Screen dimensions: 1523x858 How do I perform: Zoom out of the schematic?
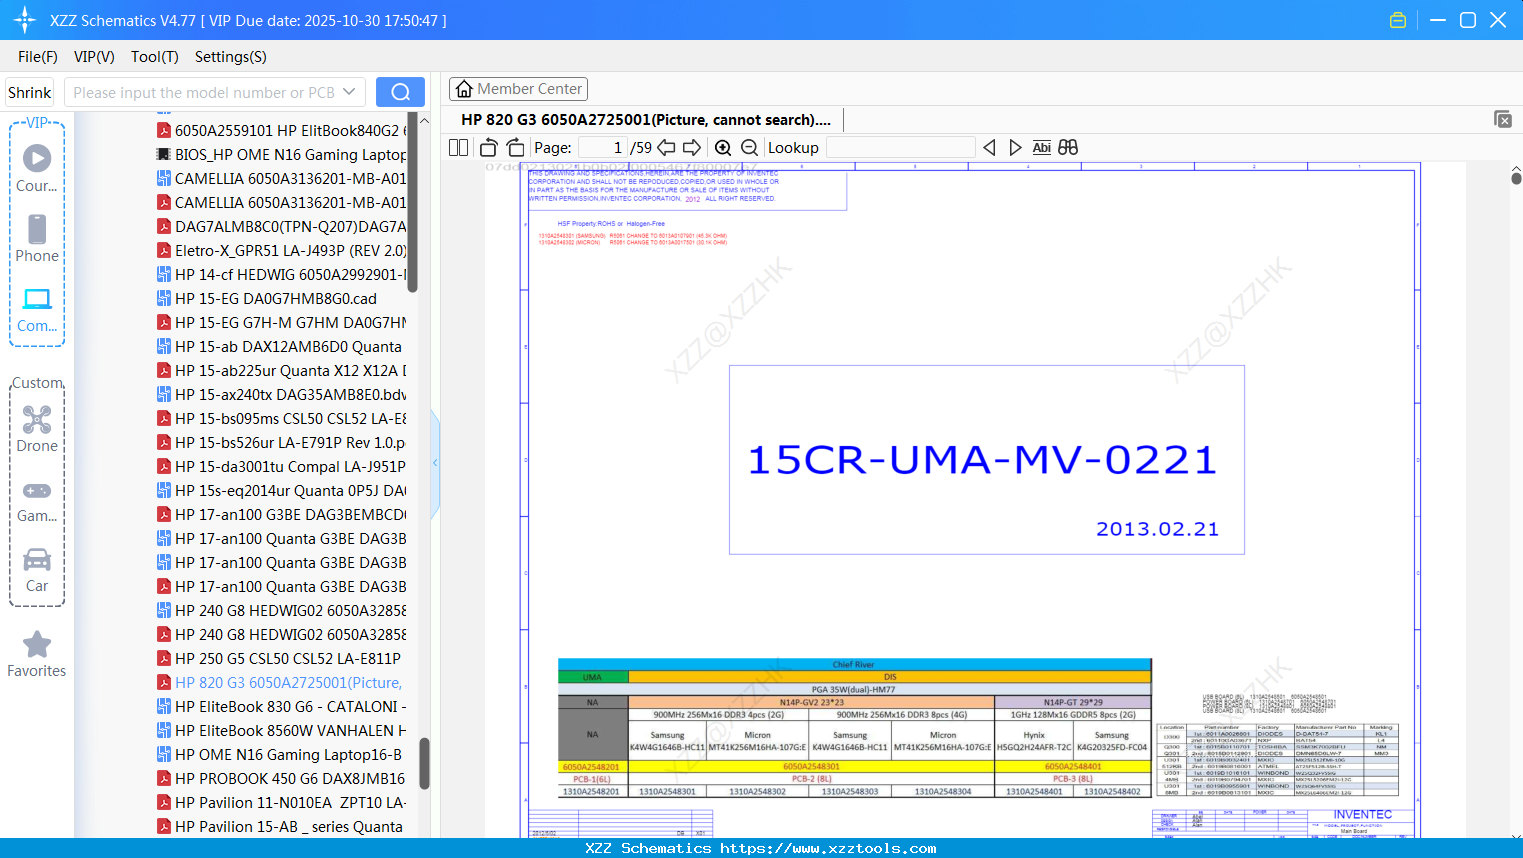(x=749, y=147)
